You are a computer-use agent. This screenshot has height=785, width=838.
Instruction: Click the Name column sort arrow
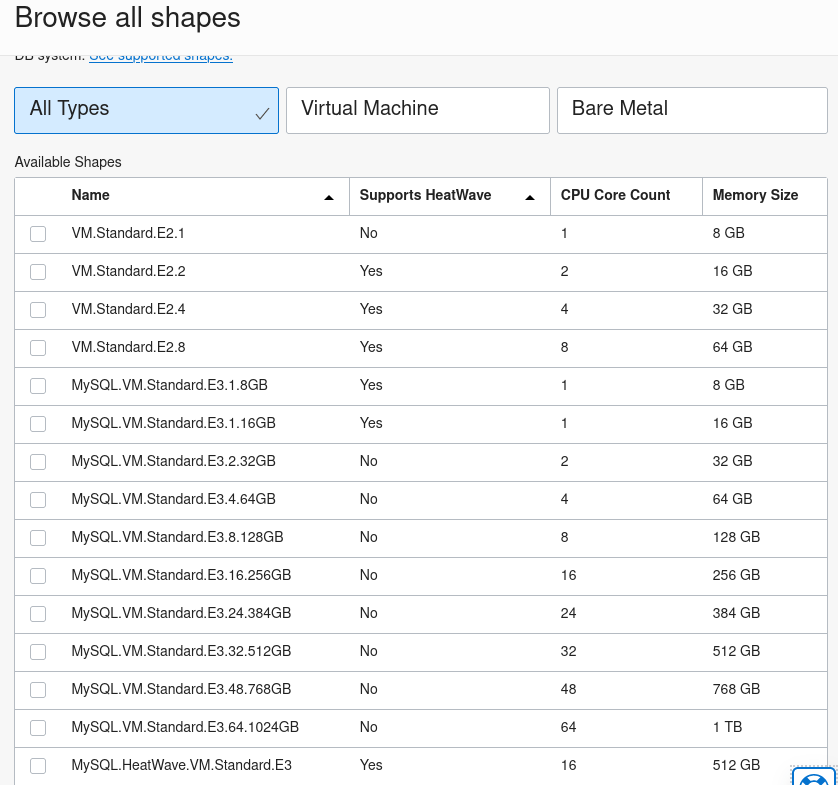point(329,196)
